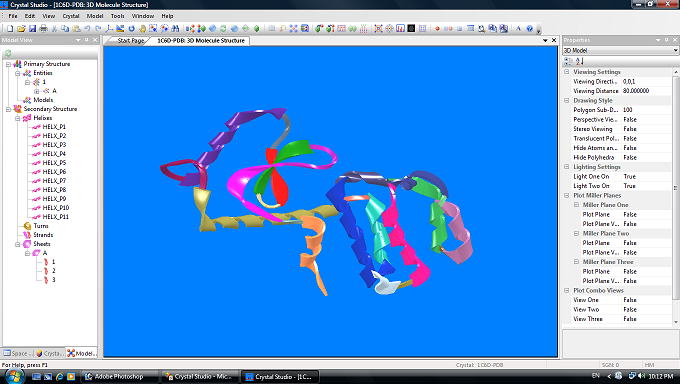This screenshot has height=384, width=680.
Task: Toggle the Hide Atoms an.. False value
Action: (x=630, y=148)
